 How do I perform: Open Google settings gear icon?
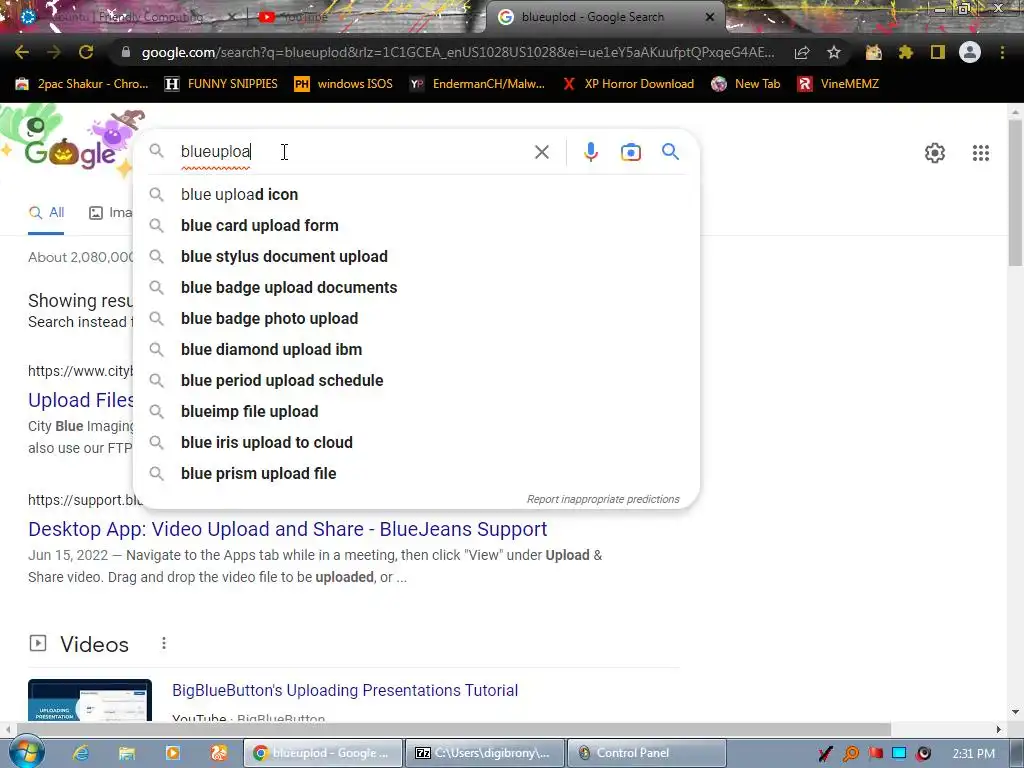tap(935, 153)
